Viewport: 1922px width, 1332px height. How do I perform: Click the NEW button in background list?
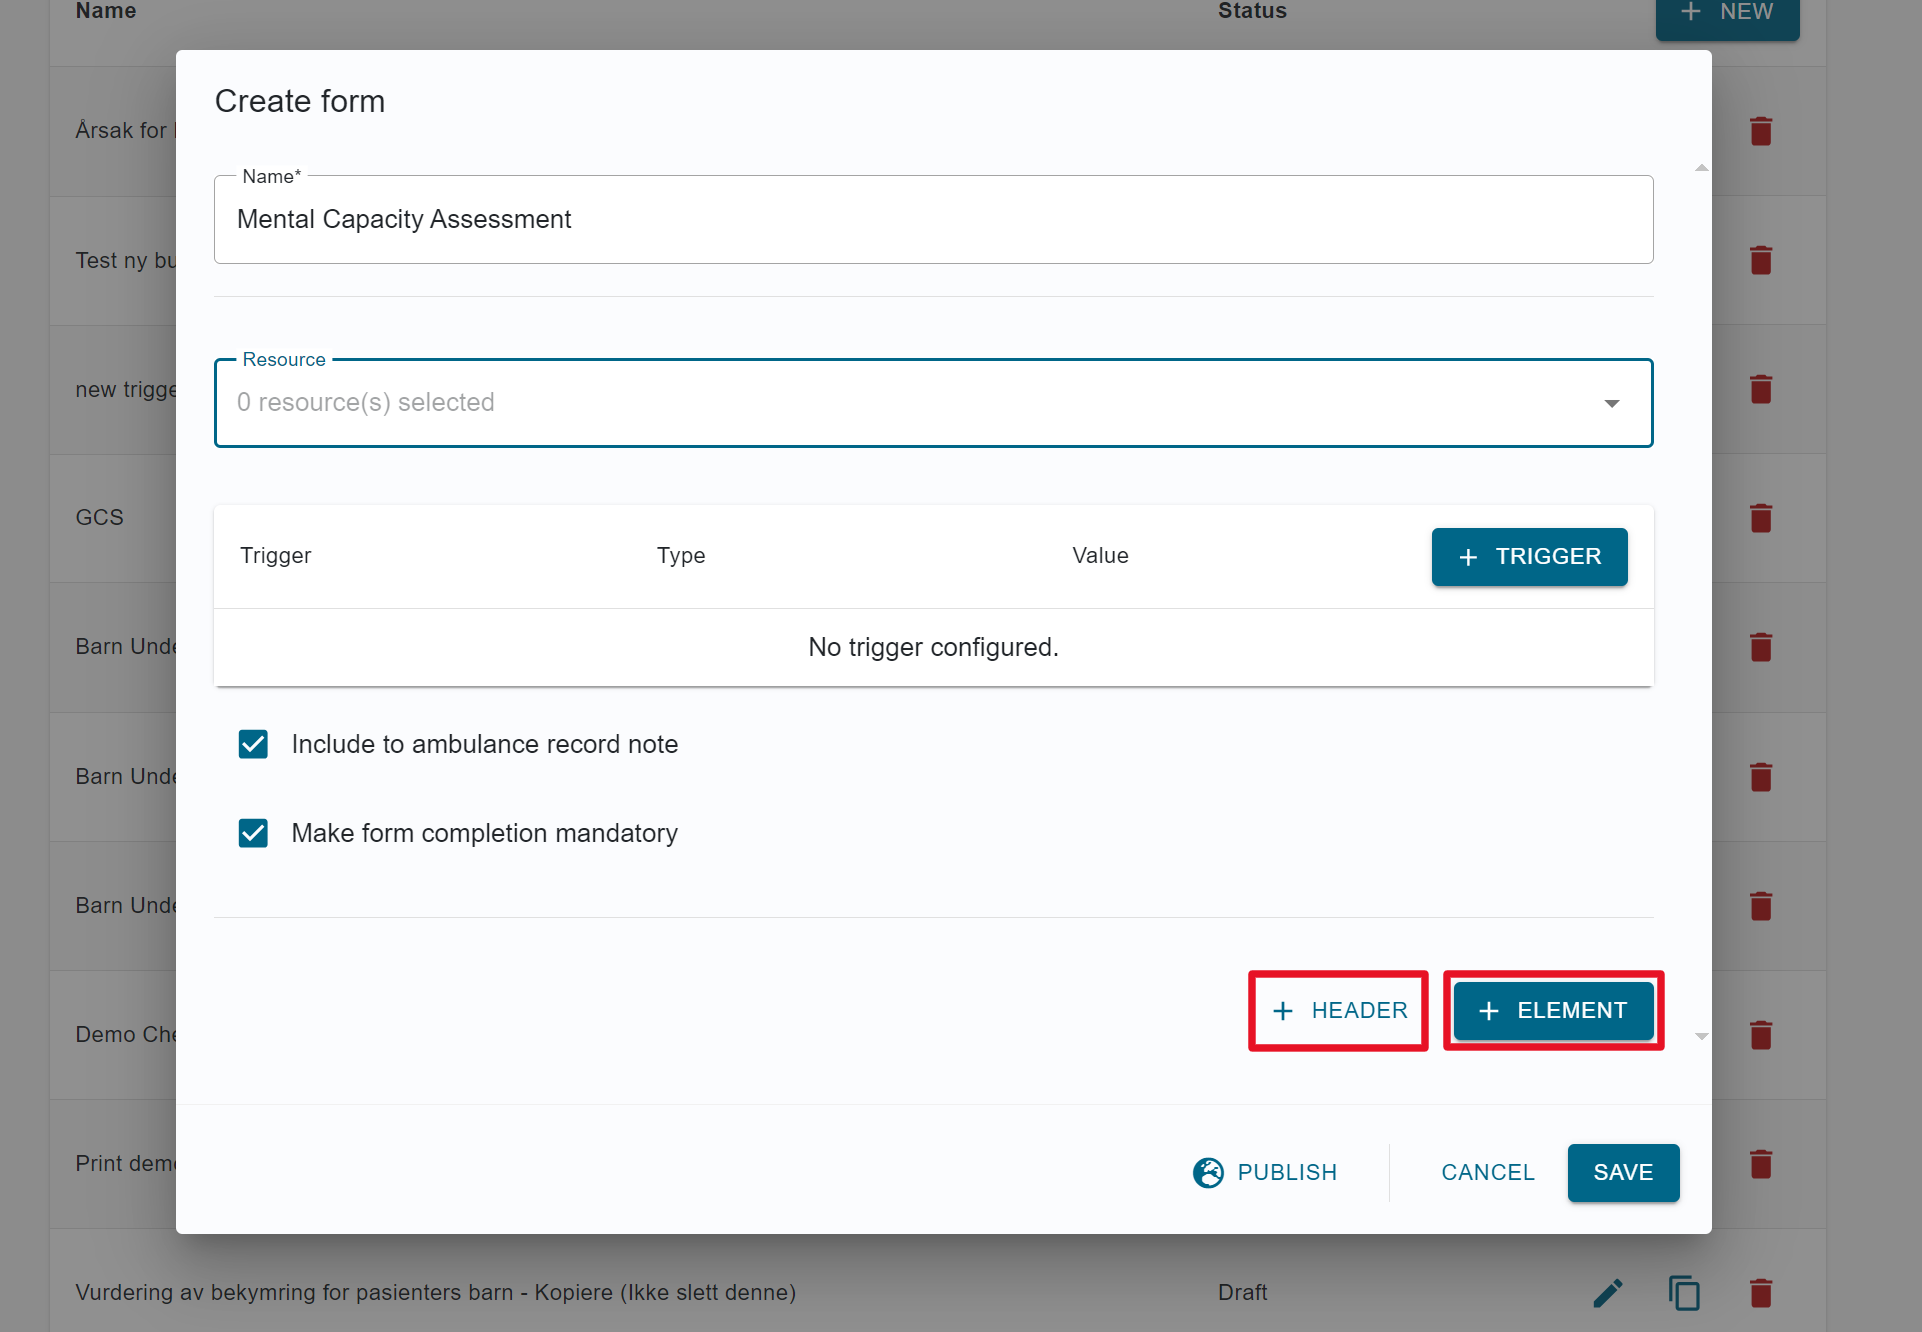1727,14
